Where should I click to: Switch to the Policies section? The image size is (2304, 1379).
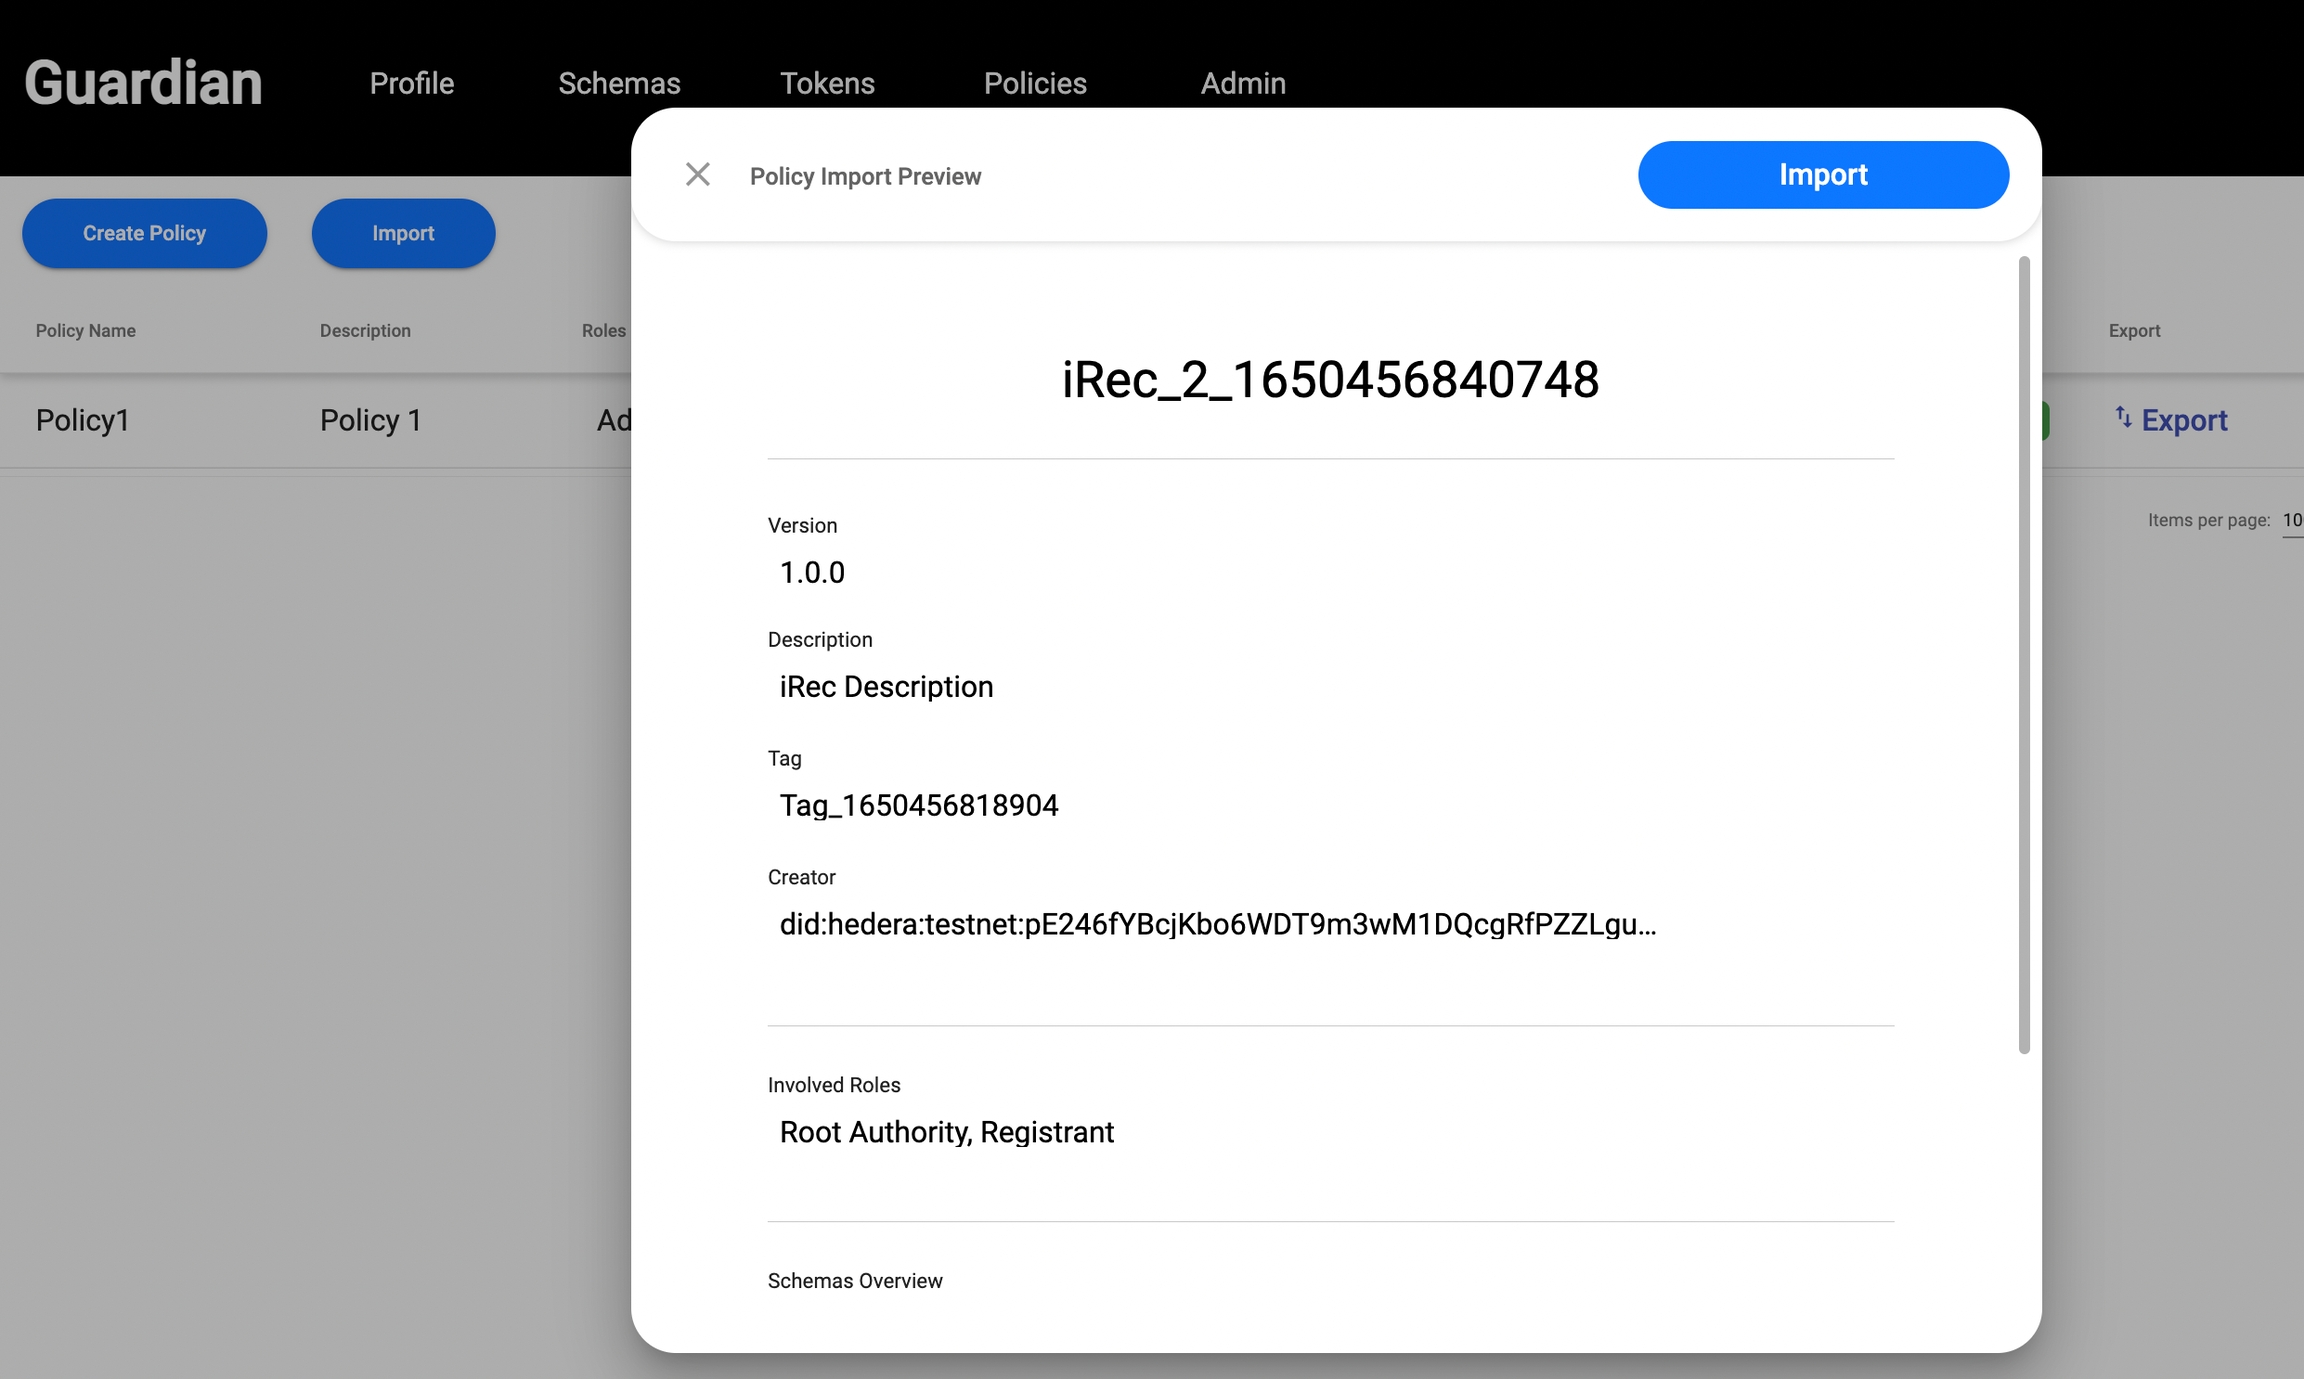coord(1034,83)
